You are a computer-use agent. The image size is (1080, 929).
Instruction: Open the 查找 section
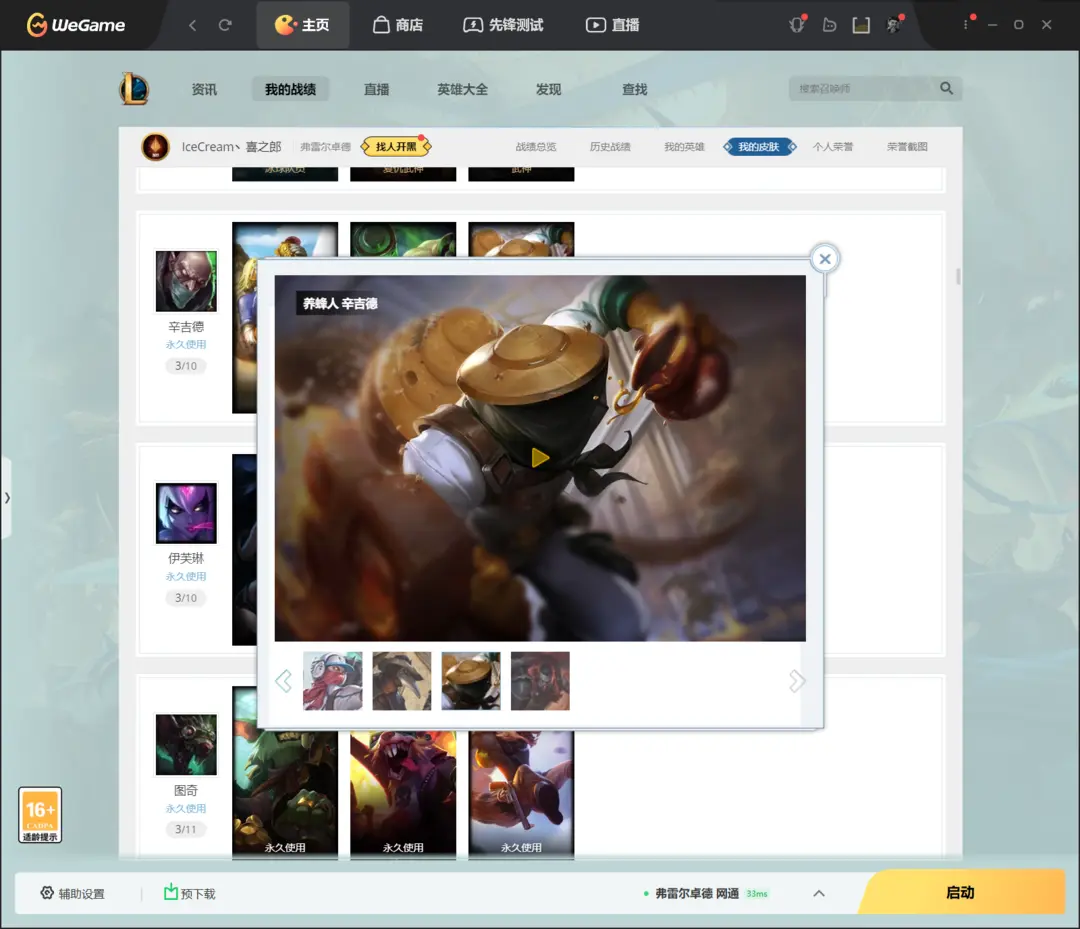(634, 90)
